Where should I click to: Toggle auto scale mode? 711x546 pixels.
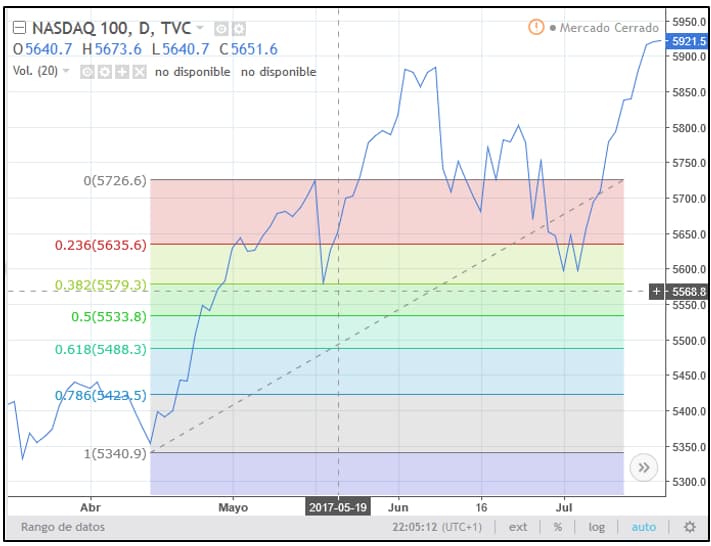coord(643,527)
